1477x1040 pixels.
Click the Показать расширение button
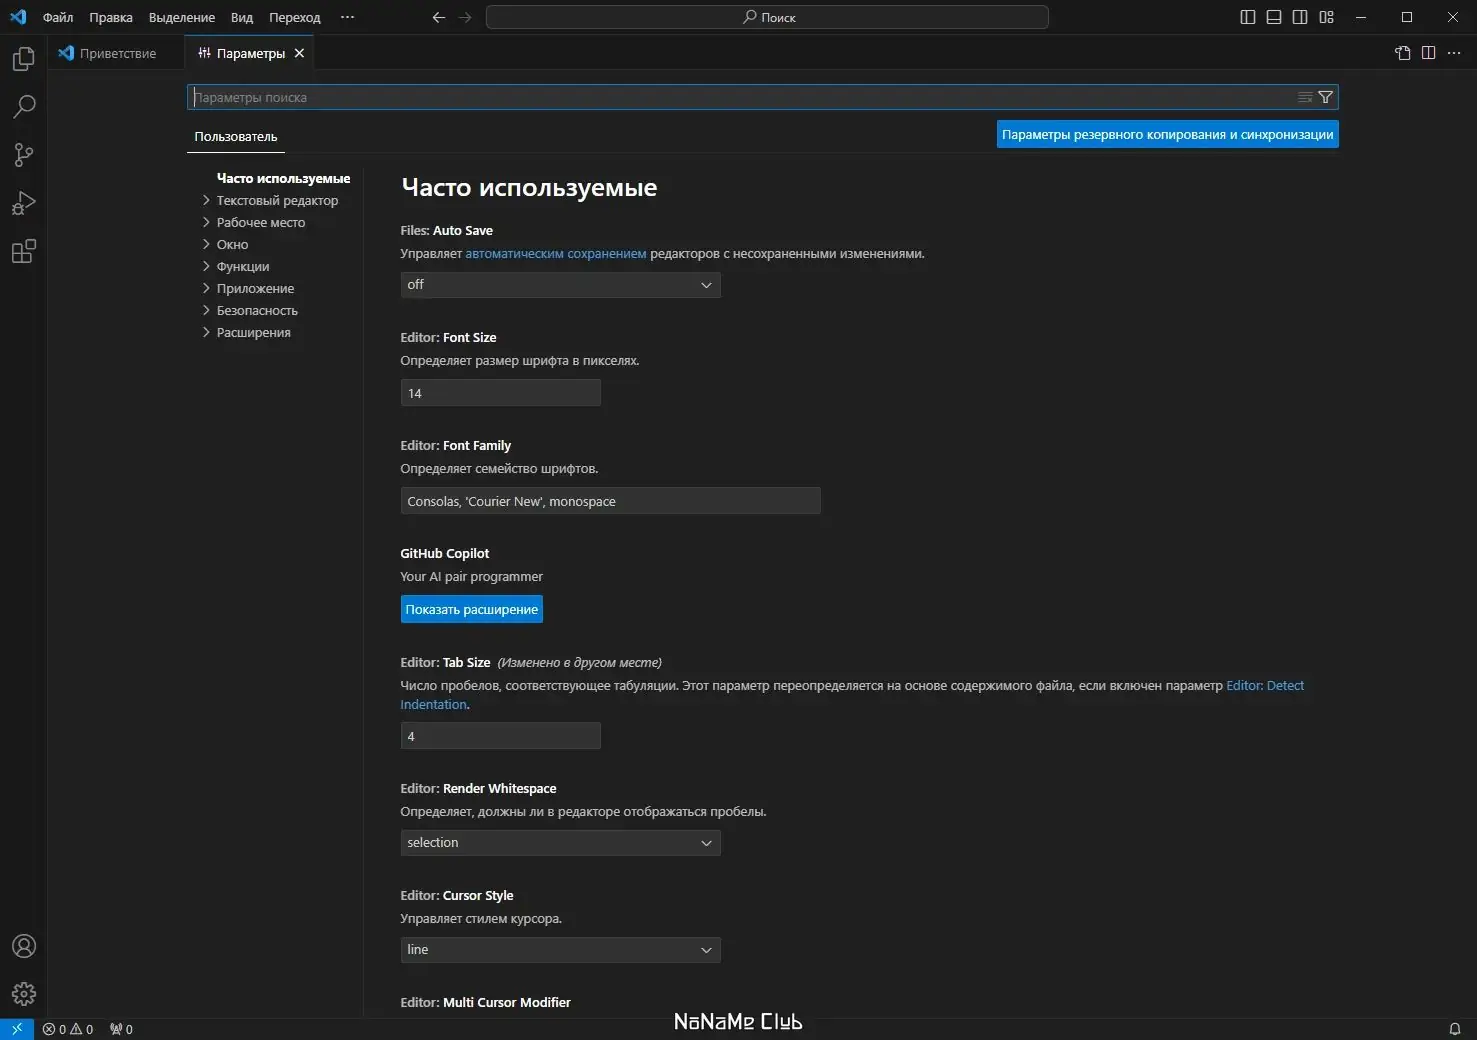[x=471, y=609]
